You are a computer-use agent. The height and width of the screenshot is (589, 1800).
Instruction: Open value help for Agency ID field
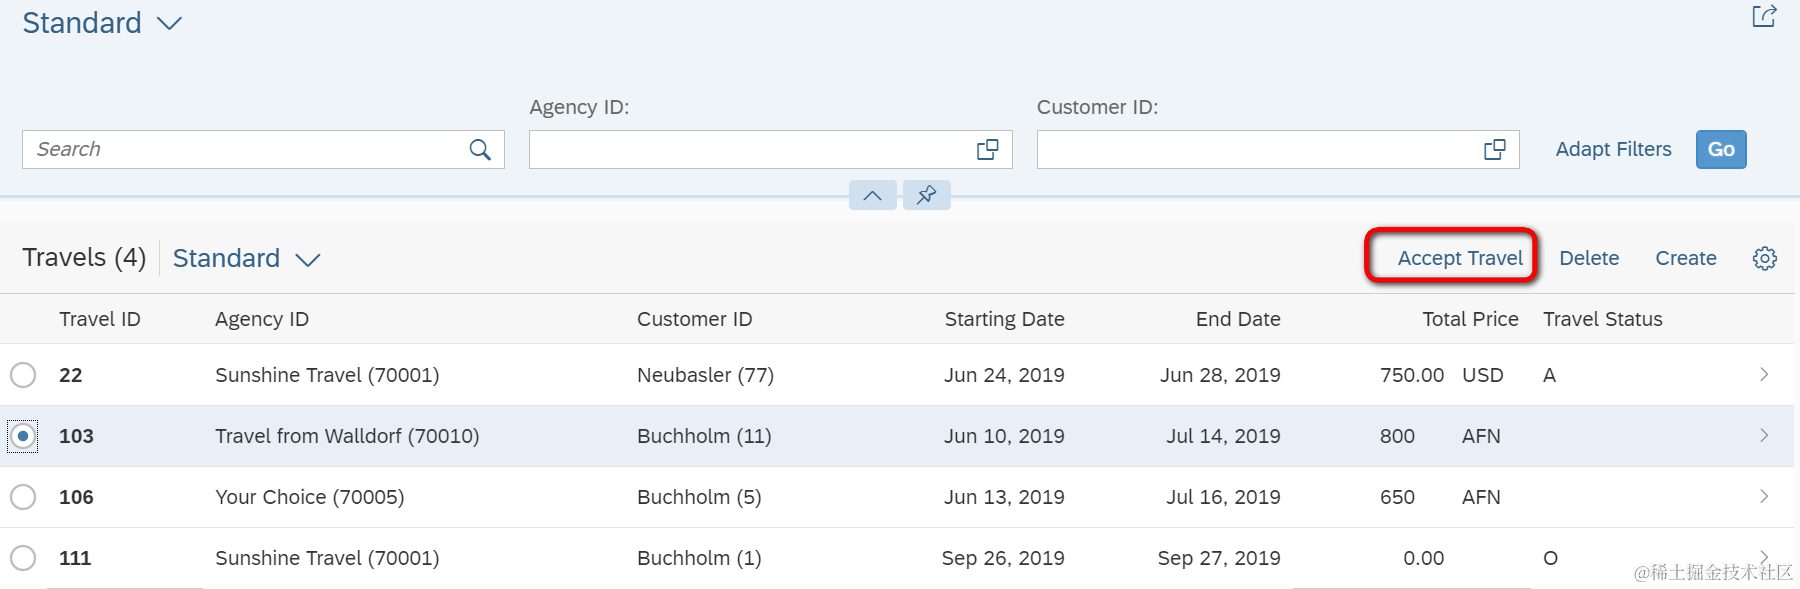[x=987, y=150]
